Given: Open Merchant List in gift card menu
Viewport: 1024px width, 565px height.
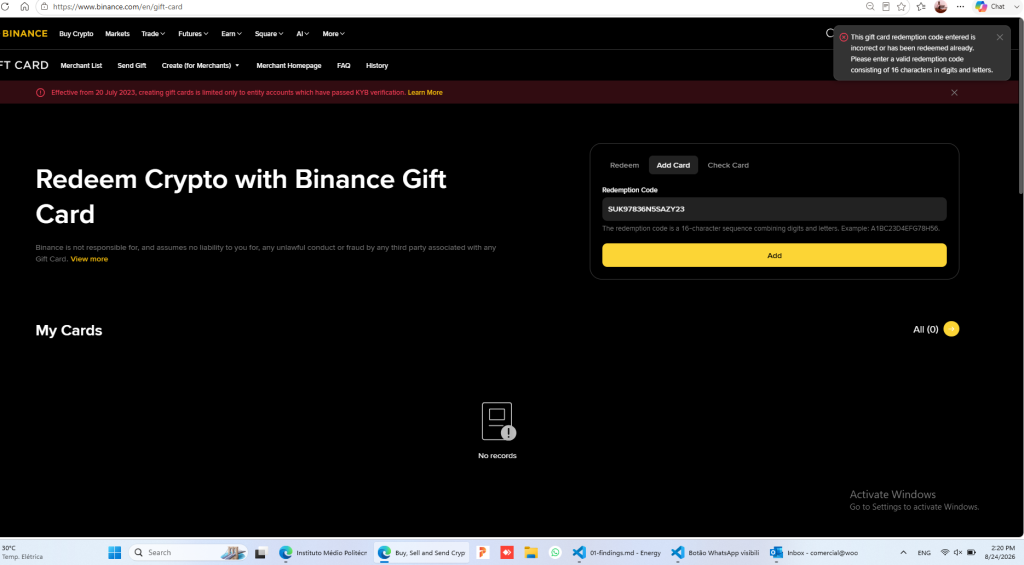Looking at the screenshot, I should point(82,65).
